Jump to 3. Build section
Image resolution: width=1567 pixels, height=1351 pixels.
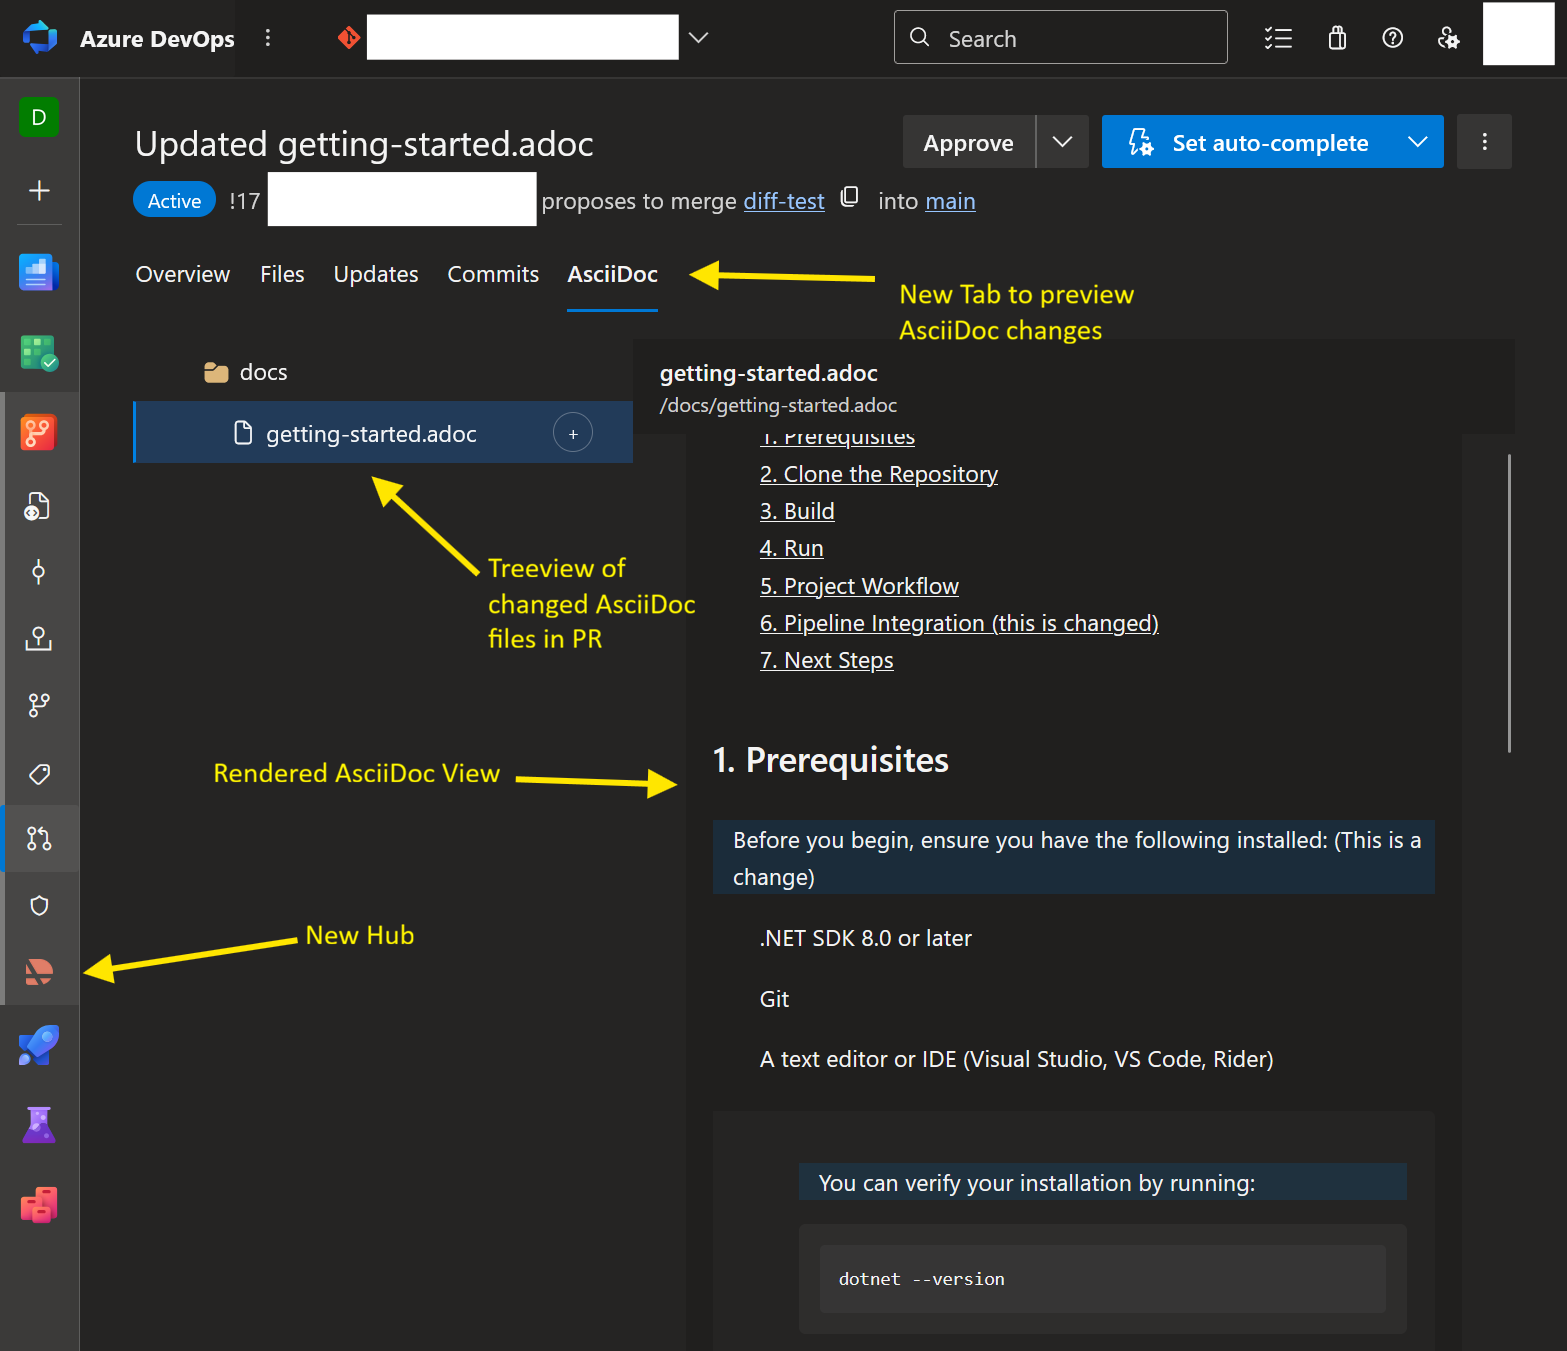(797, 511)
